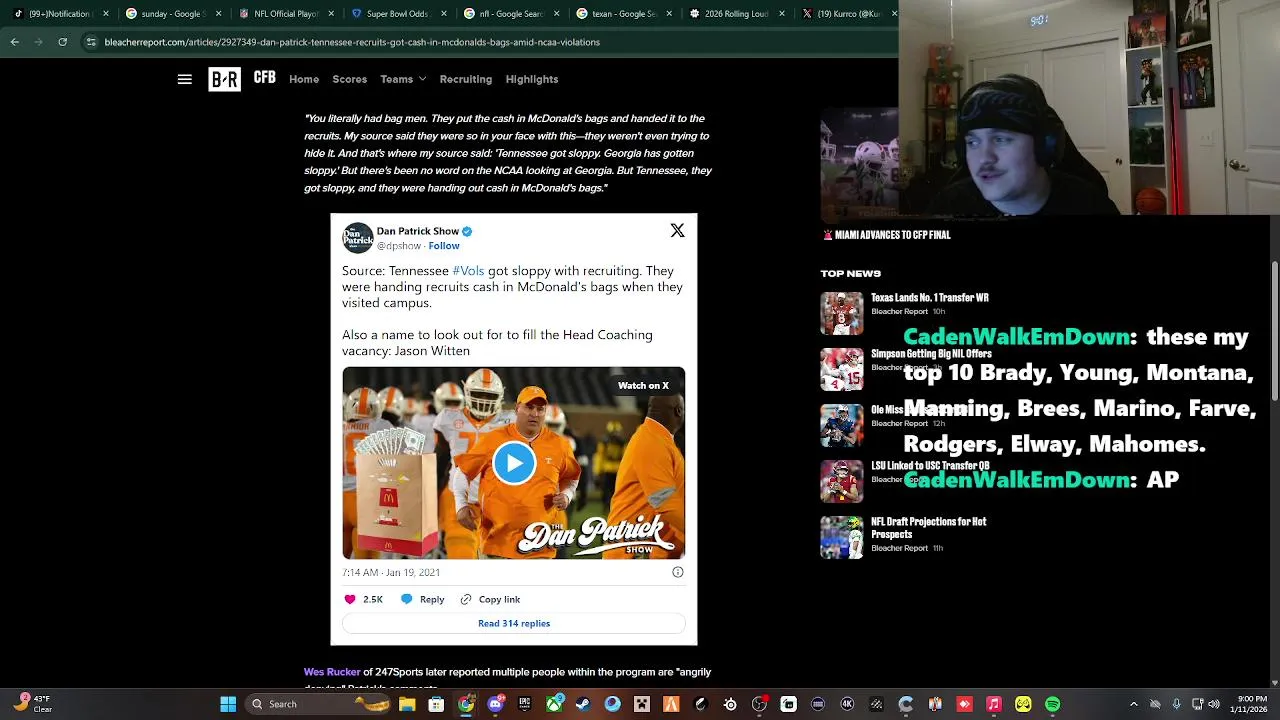This screenshot has height=720, width=1280.
Task: Like the tweet via heart icon
Action: tap(350, 599)
